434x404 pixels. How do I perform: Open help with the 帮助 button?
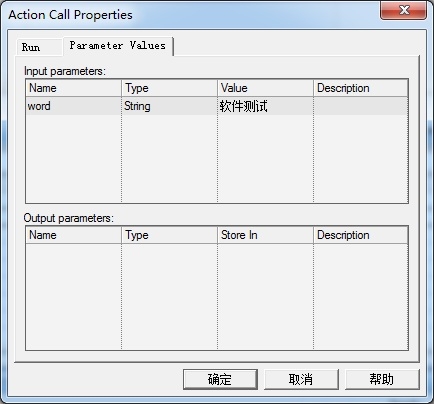click(382, 379)
